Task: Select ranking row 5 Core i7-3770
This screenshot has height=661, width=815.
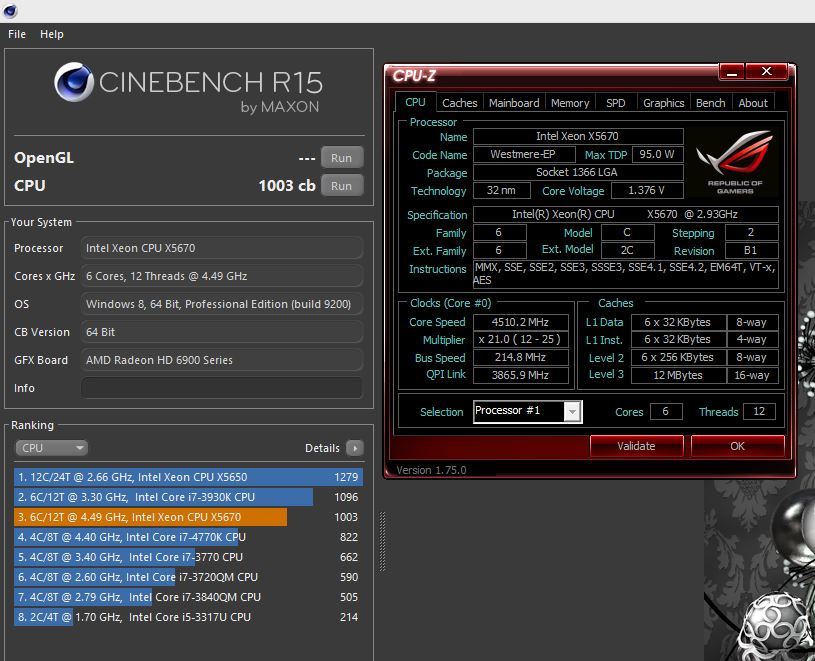Action: pos(188,557)
